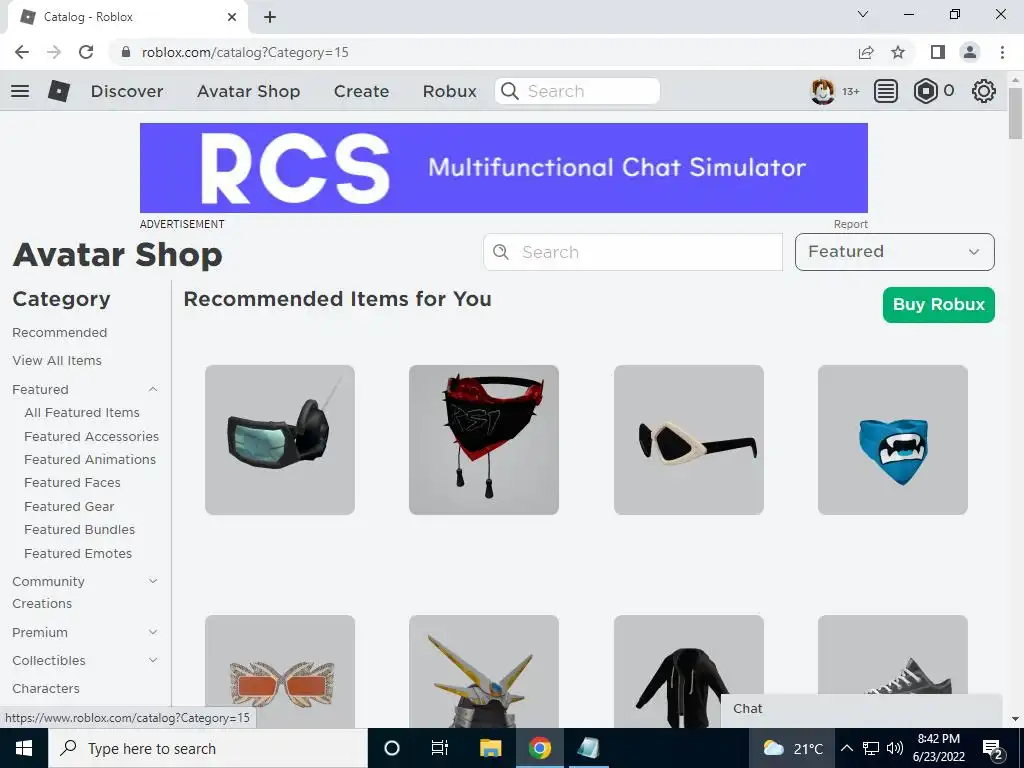This screenshot has width=1024, height=768.
Task: Report the advertisement
Action: (x=850, y=224)
